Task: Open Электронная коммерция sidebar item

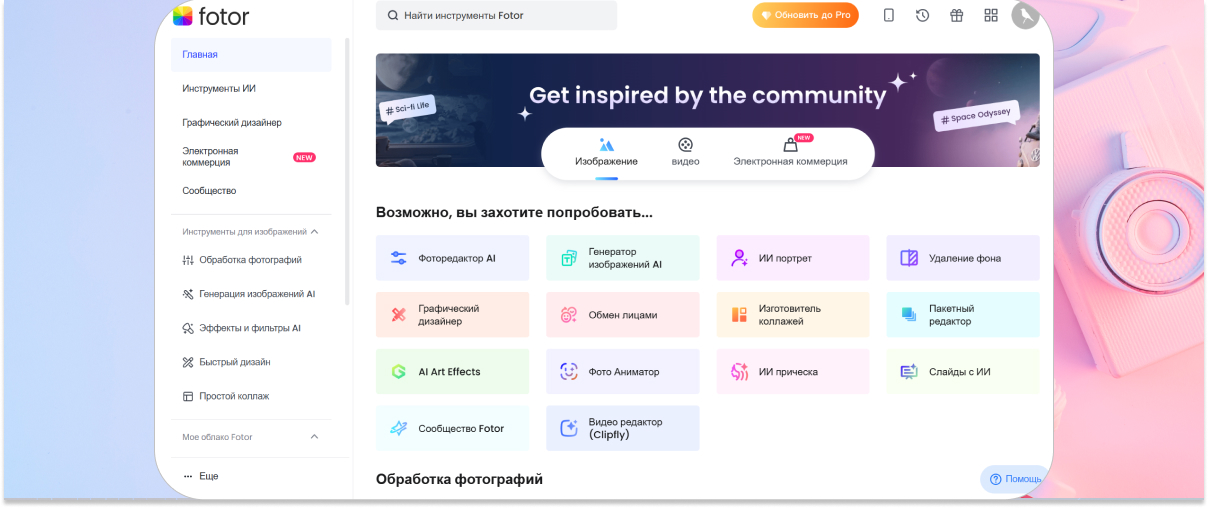Action: point(251,157)
